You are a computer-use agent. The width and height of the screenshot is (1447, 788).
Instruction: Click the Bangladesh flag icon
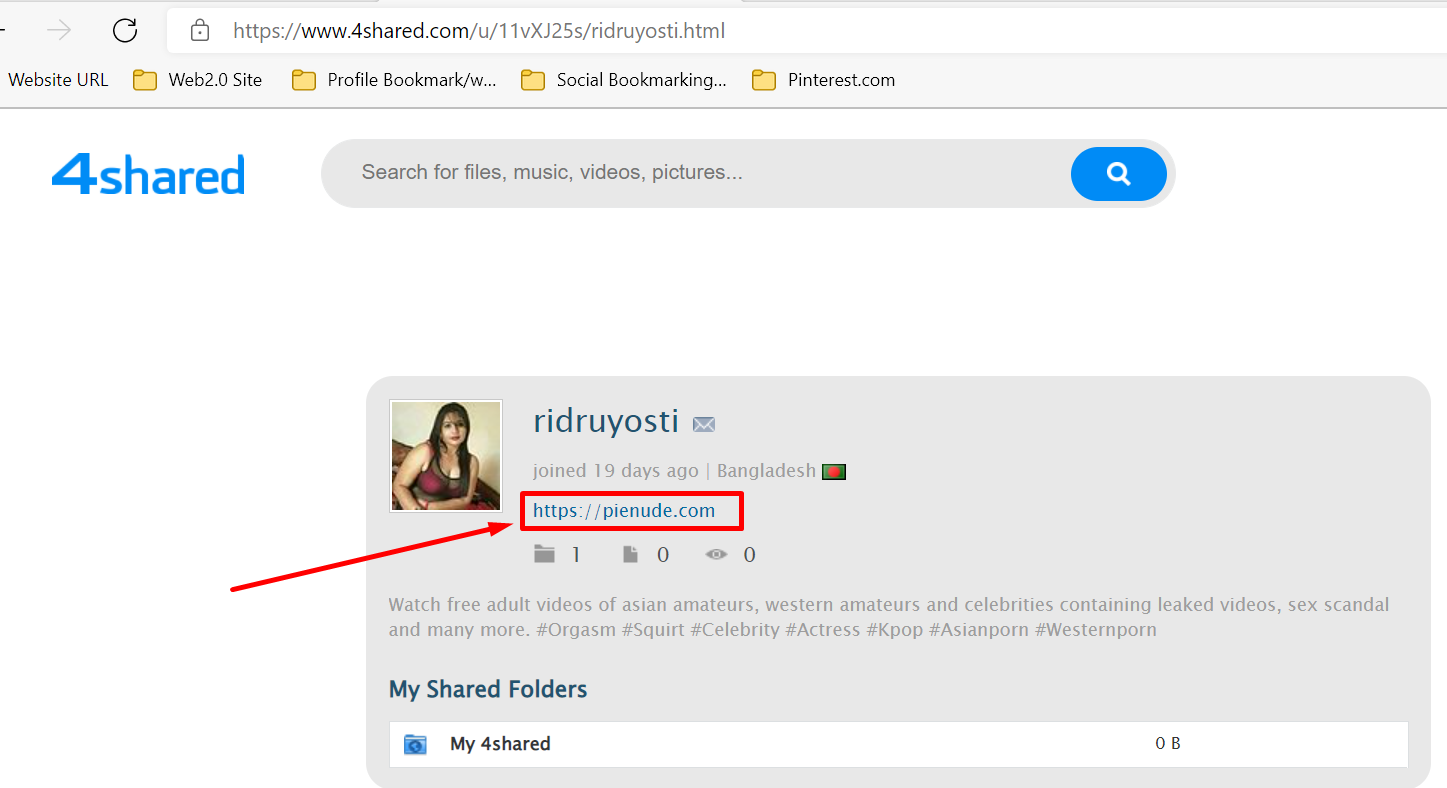834,471
